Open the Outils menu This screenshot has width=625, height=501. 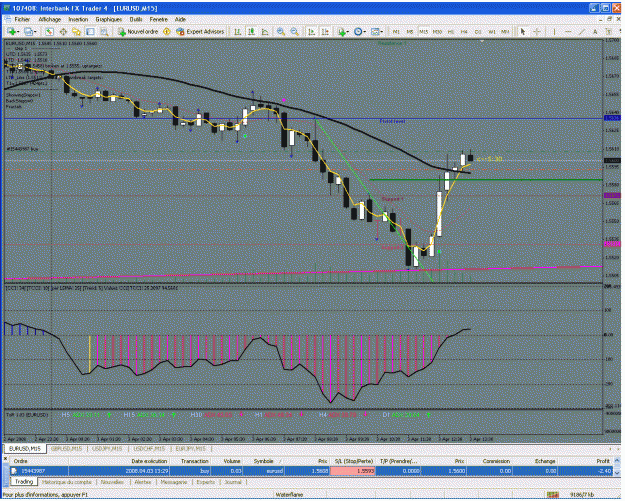point(136,19)
